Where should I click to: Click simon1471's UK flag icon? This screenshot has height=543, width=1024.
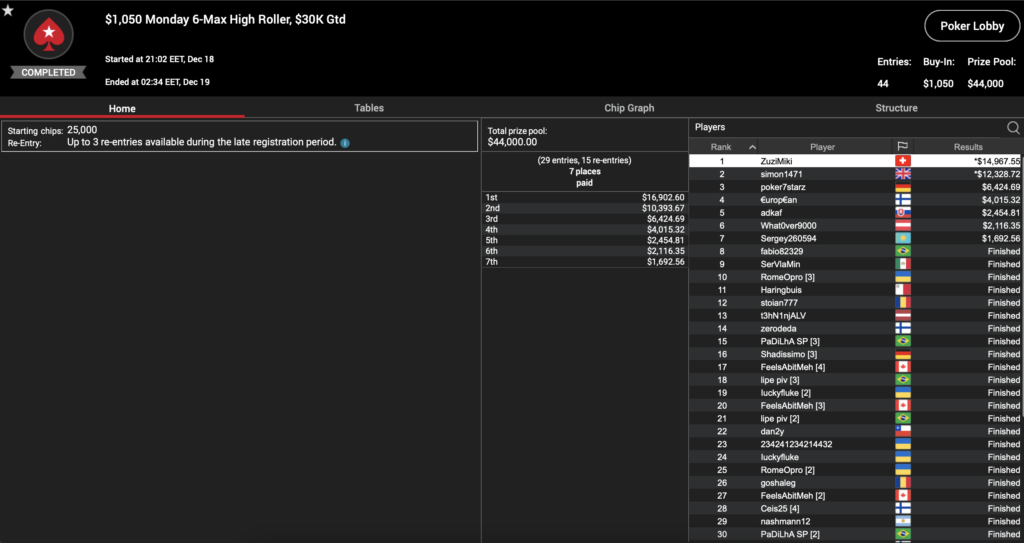coord(902,174)
